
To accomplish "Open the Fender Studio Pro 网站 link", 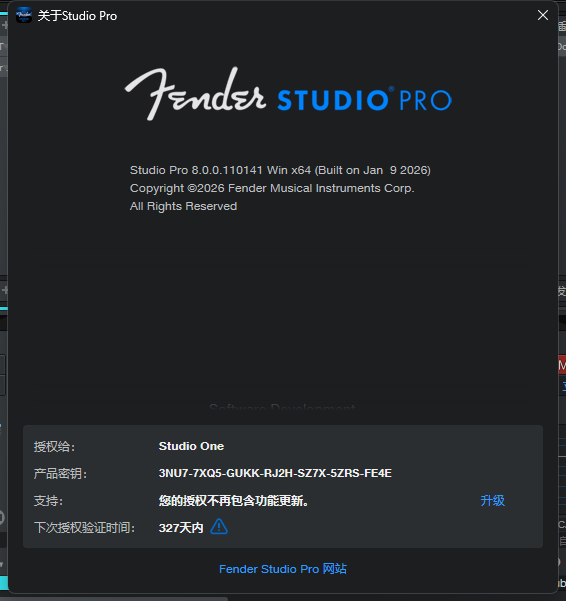I will click(x=283, y=569).
